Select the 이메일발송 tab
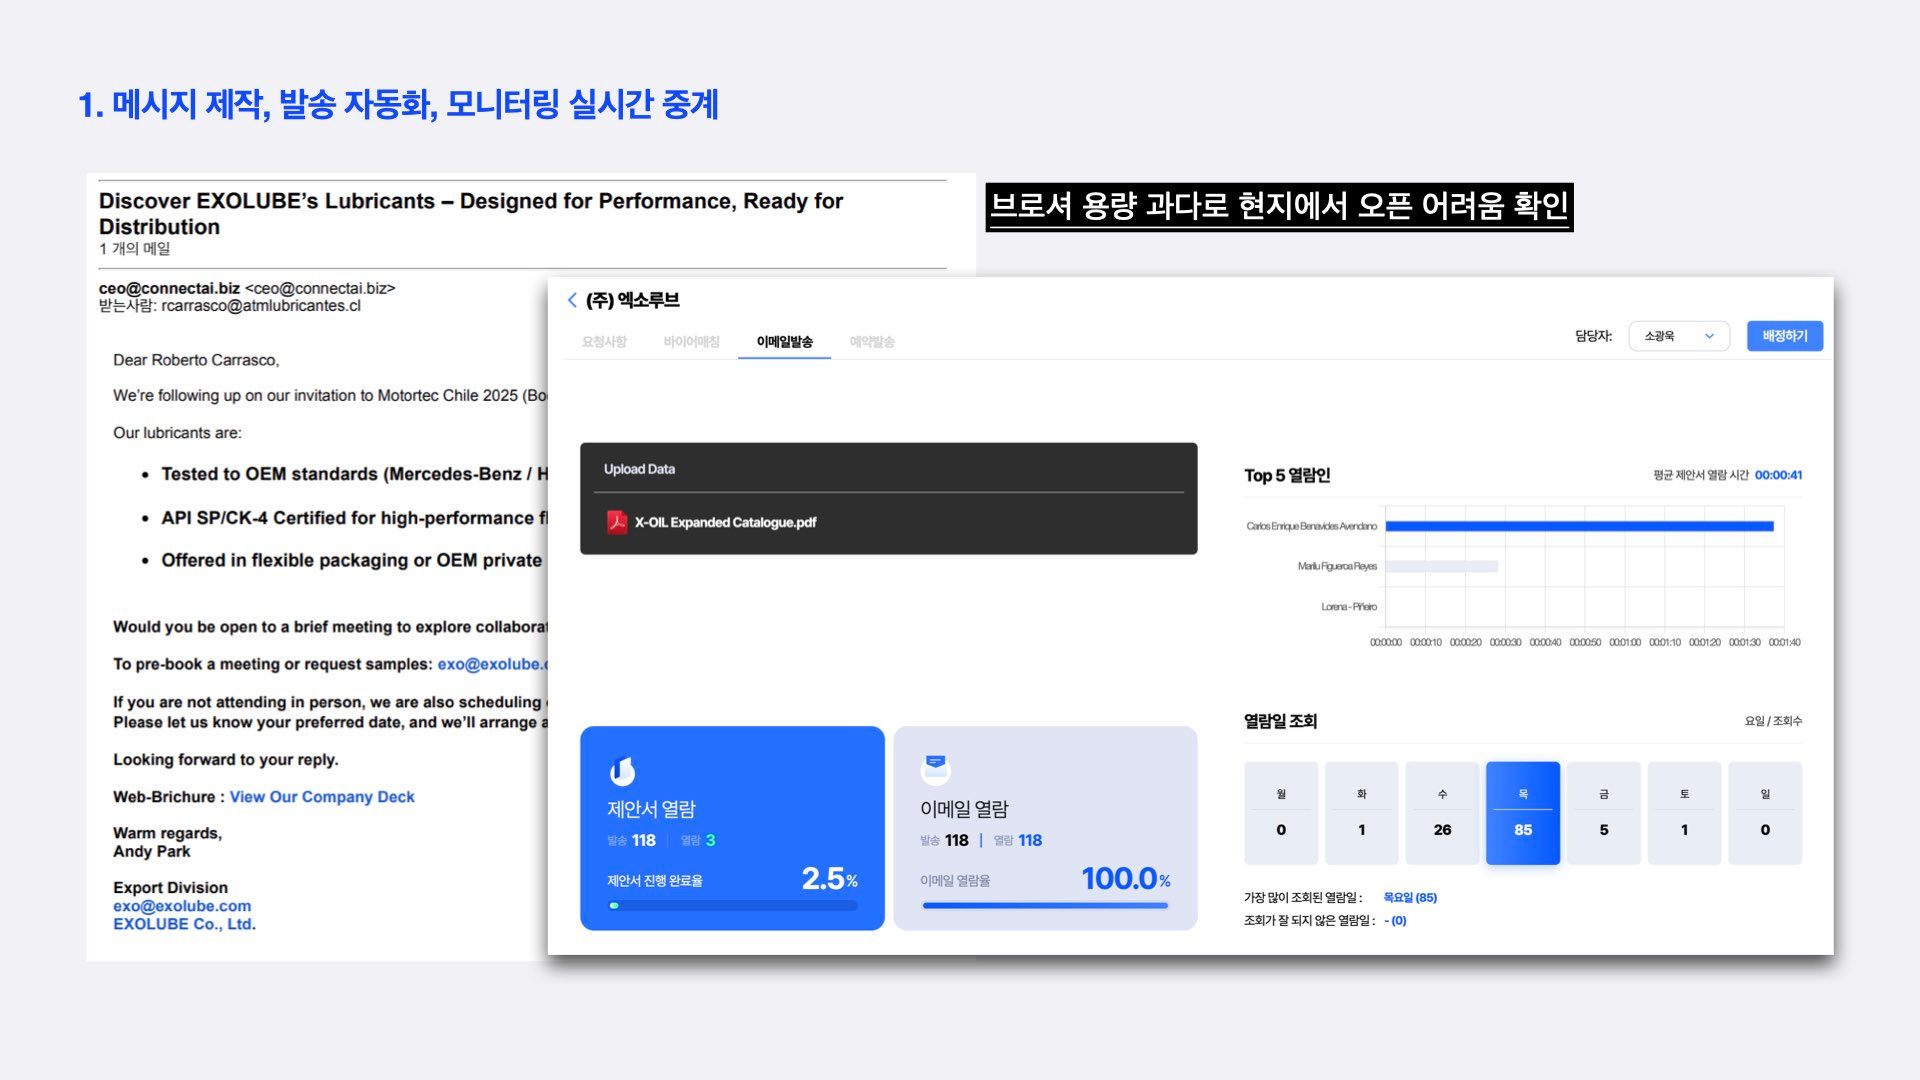The image size is (1920, 1080). (x=784, y=342)
